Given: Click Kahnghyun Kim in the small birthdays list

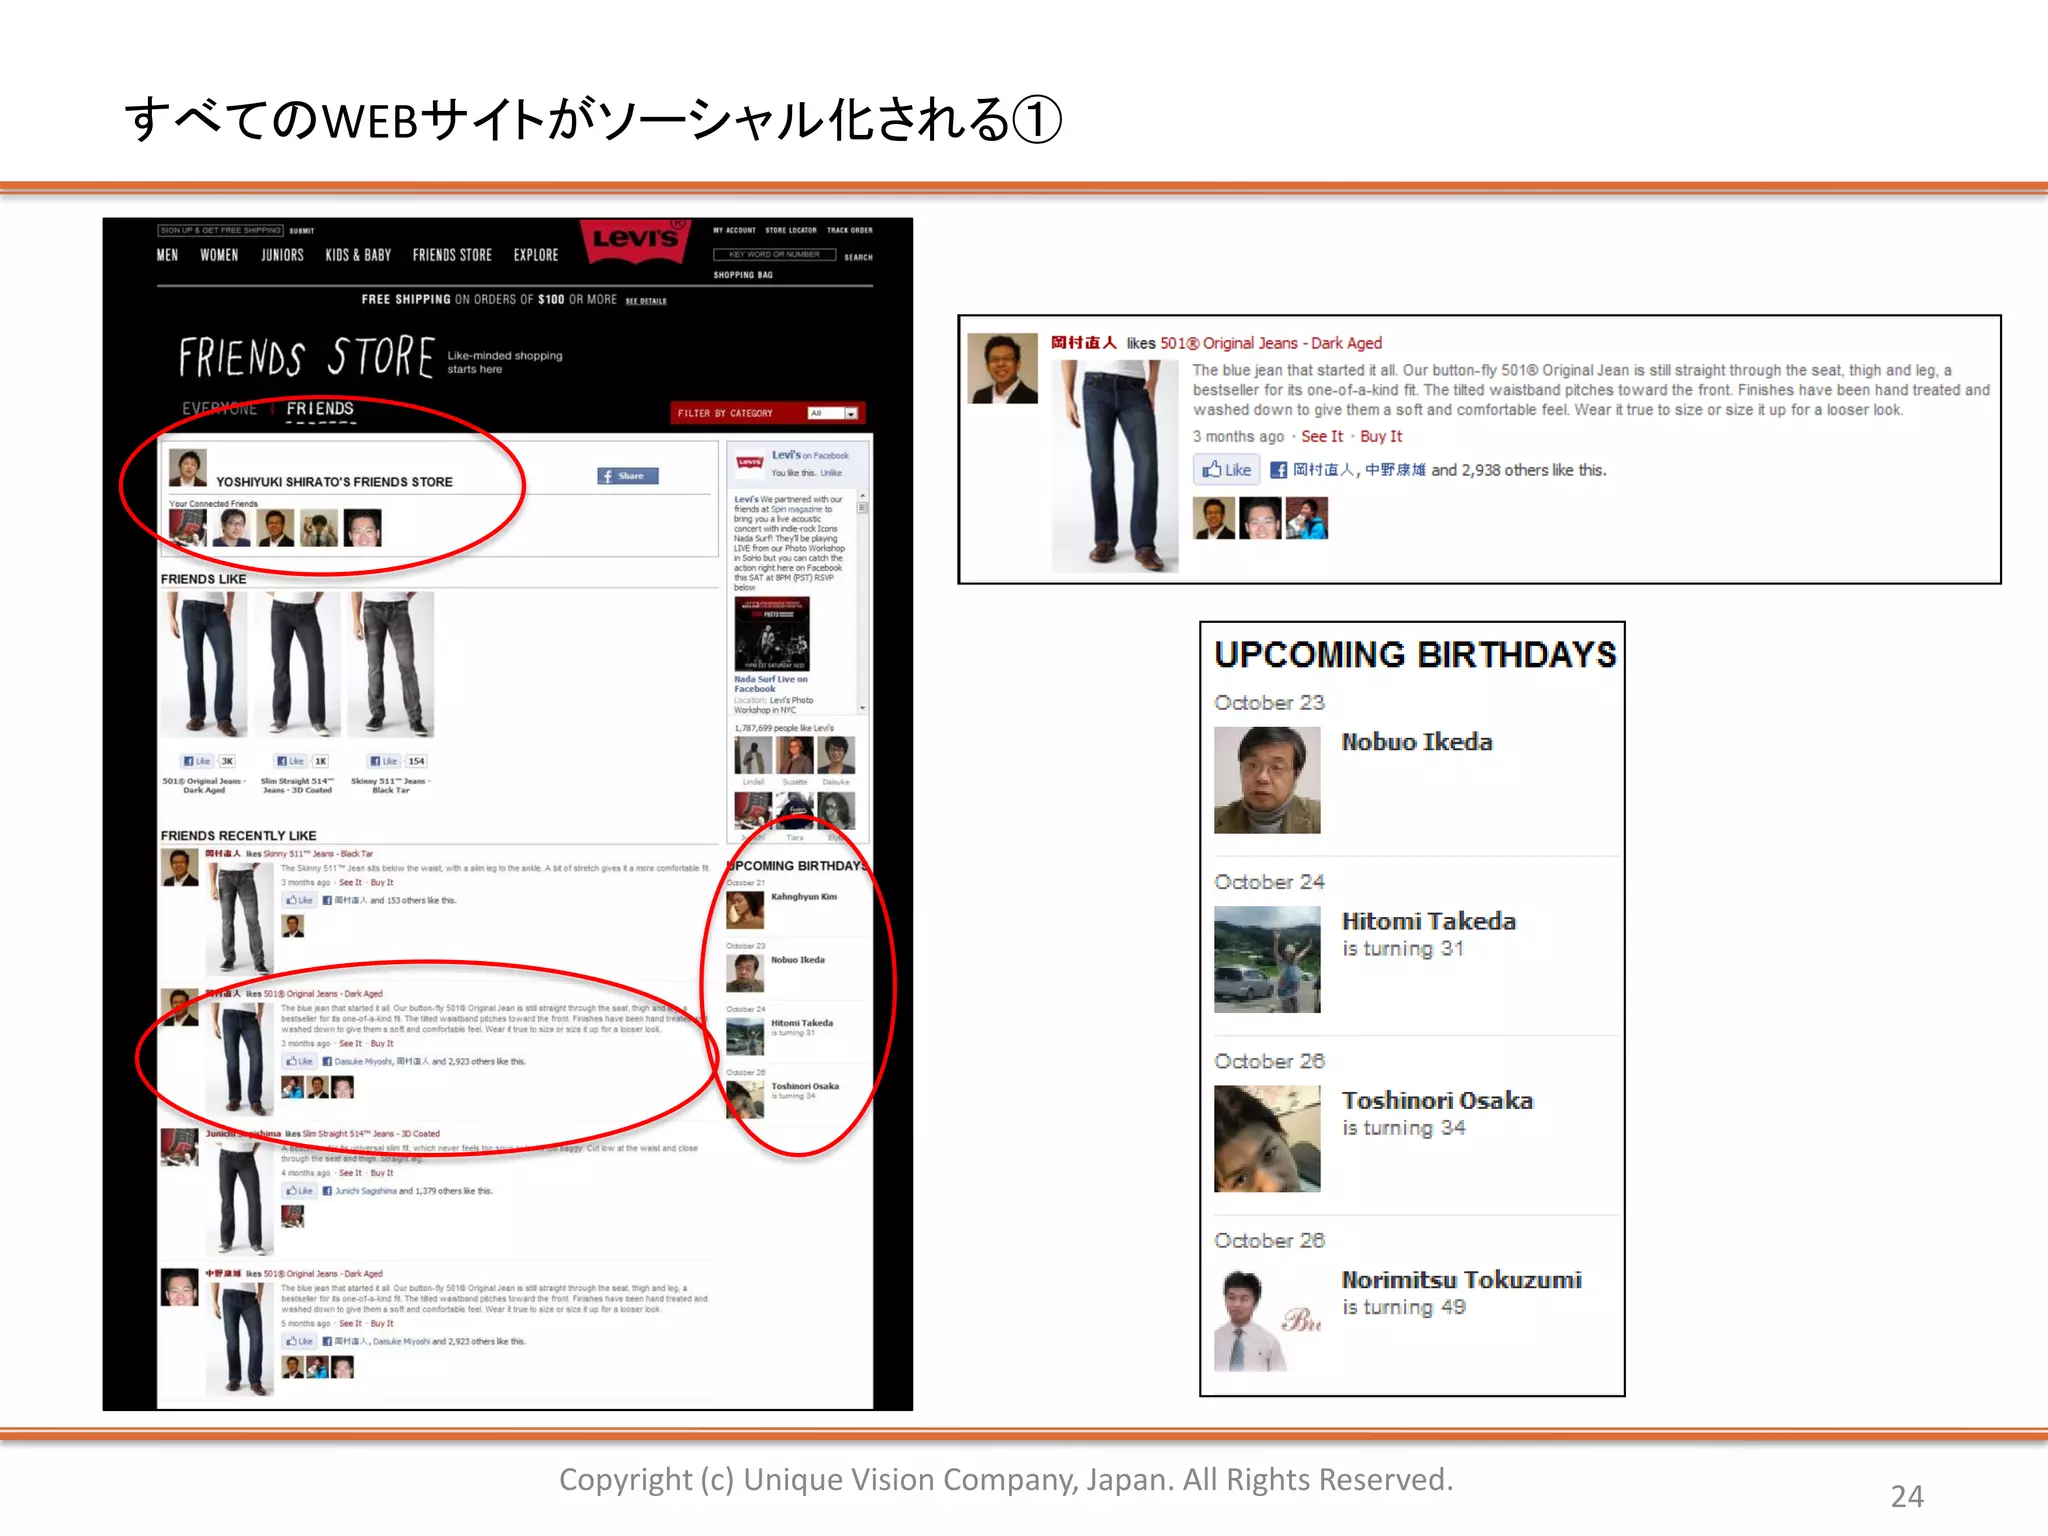Looking at the screenshot, I should click(x=804, y=897).
